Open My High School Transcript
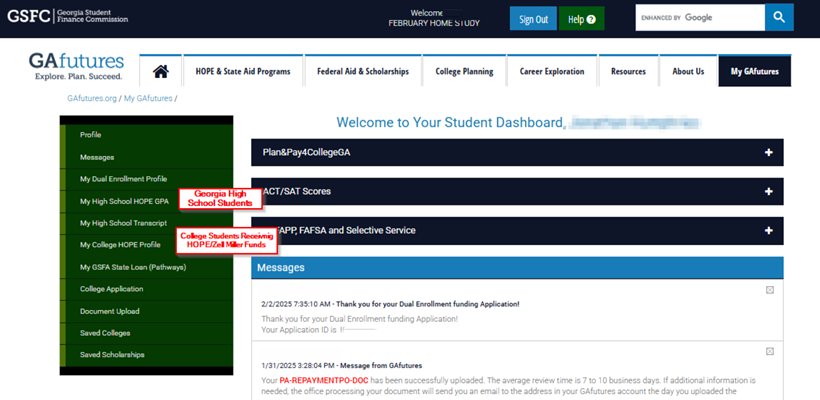 [146, 223]
